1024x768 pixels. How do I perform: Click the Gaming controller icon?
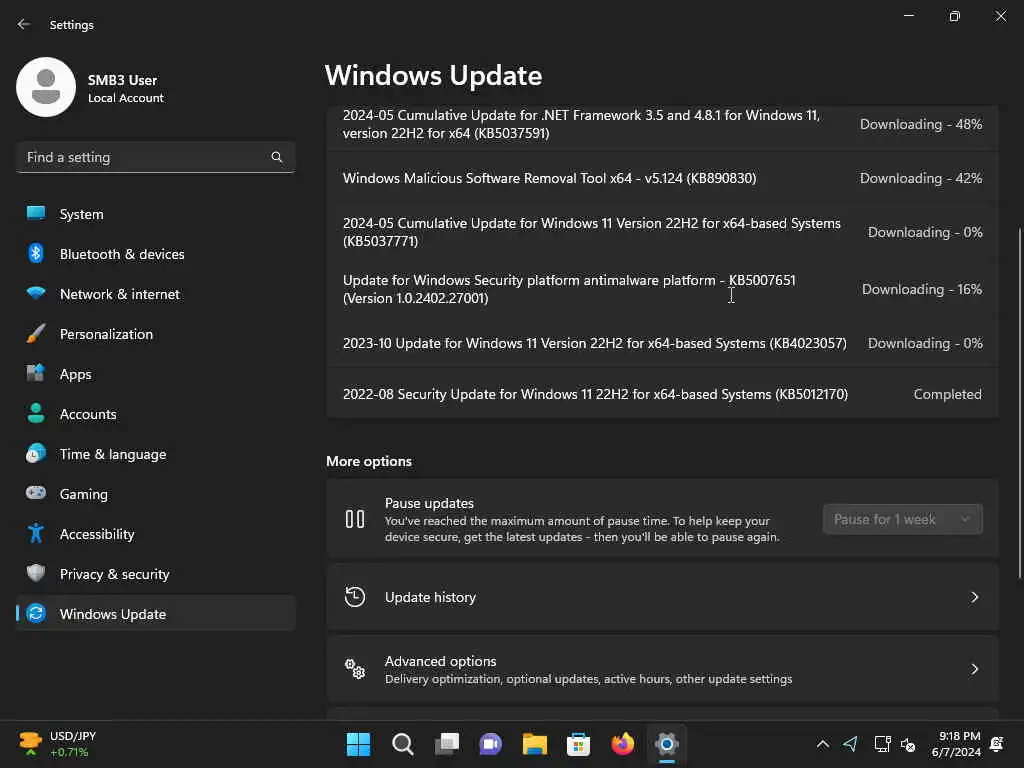tap(36, 493)
